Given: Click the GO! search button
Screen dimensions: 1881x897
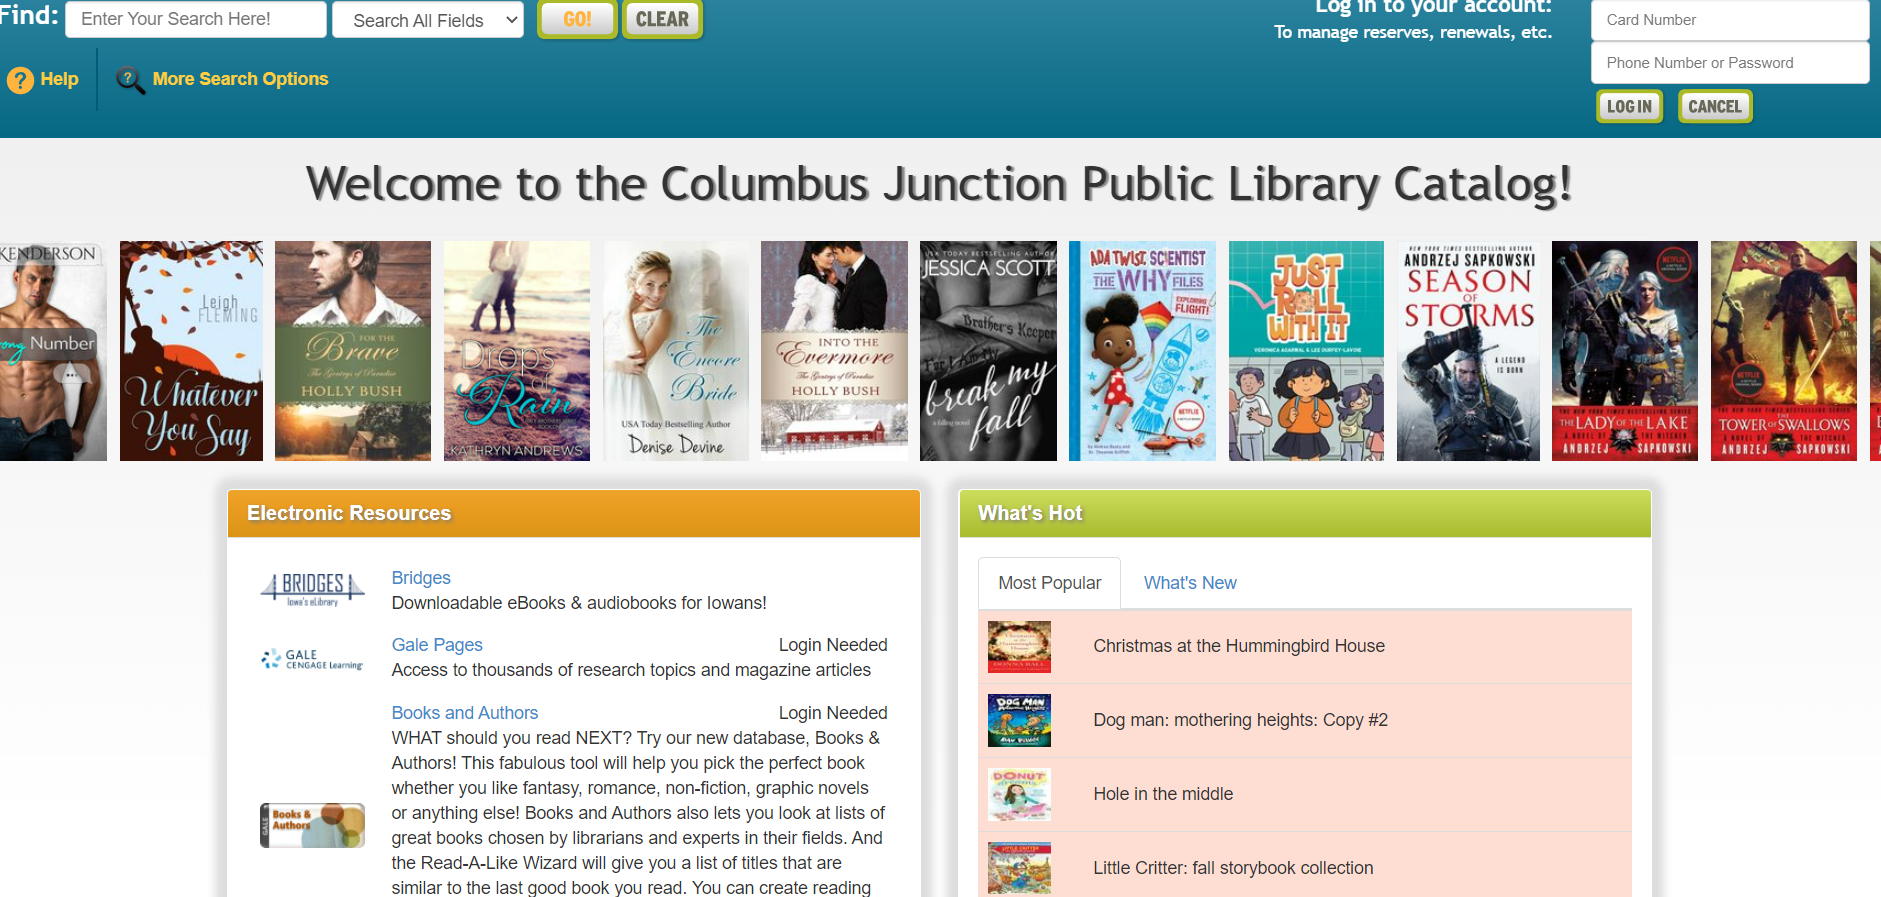Looking at the screenshot, I should 577,19.
